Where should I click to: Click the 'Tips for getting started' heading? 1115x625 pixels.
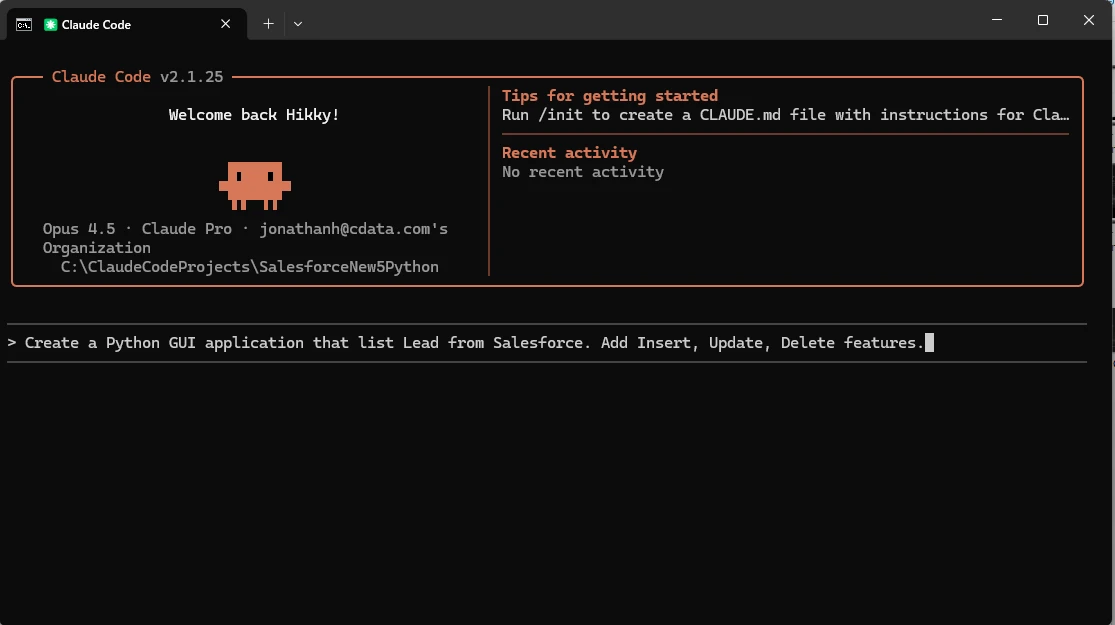tap(609, 96)
